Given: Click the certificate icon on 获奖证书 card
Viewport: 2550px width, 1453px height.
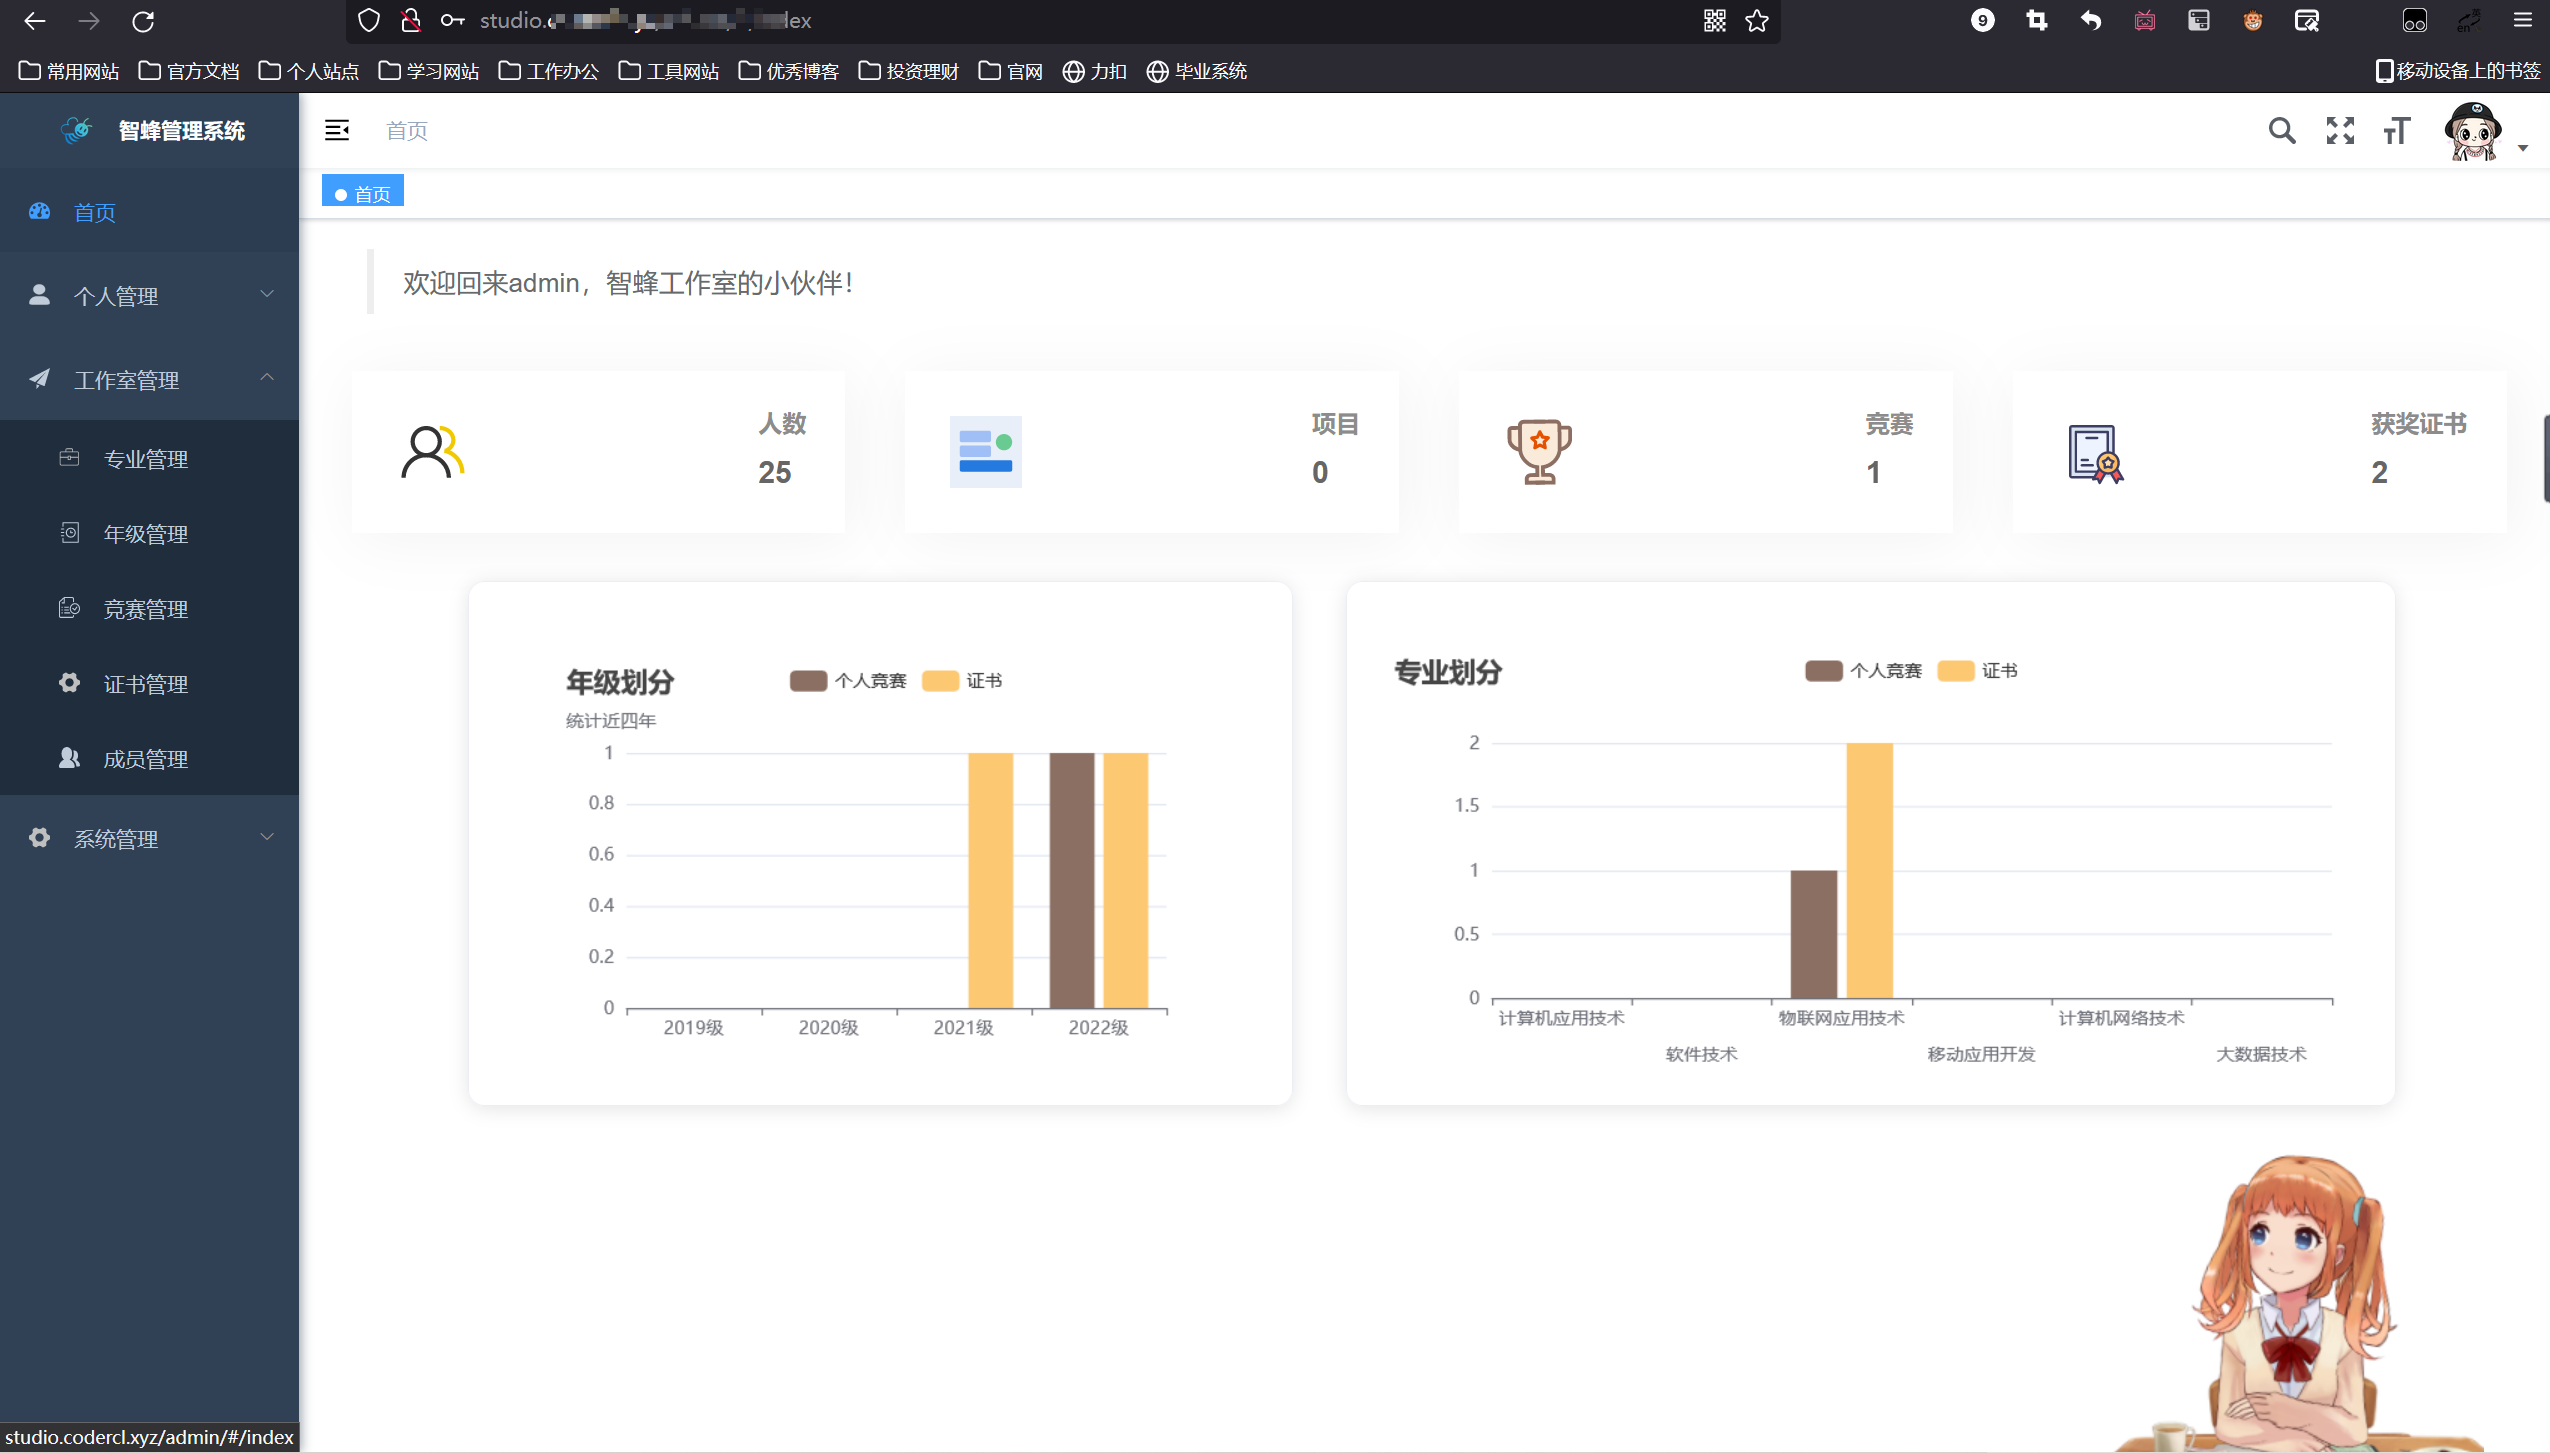Looking at the screenshot, I should click(x=2095, y=454).
